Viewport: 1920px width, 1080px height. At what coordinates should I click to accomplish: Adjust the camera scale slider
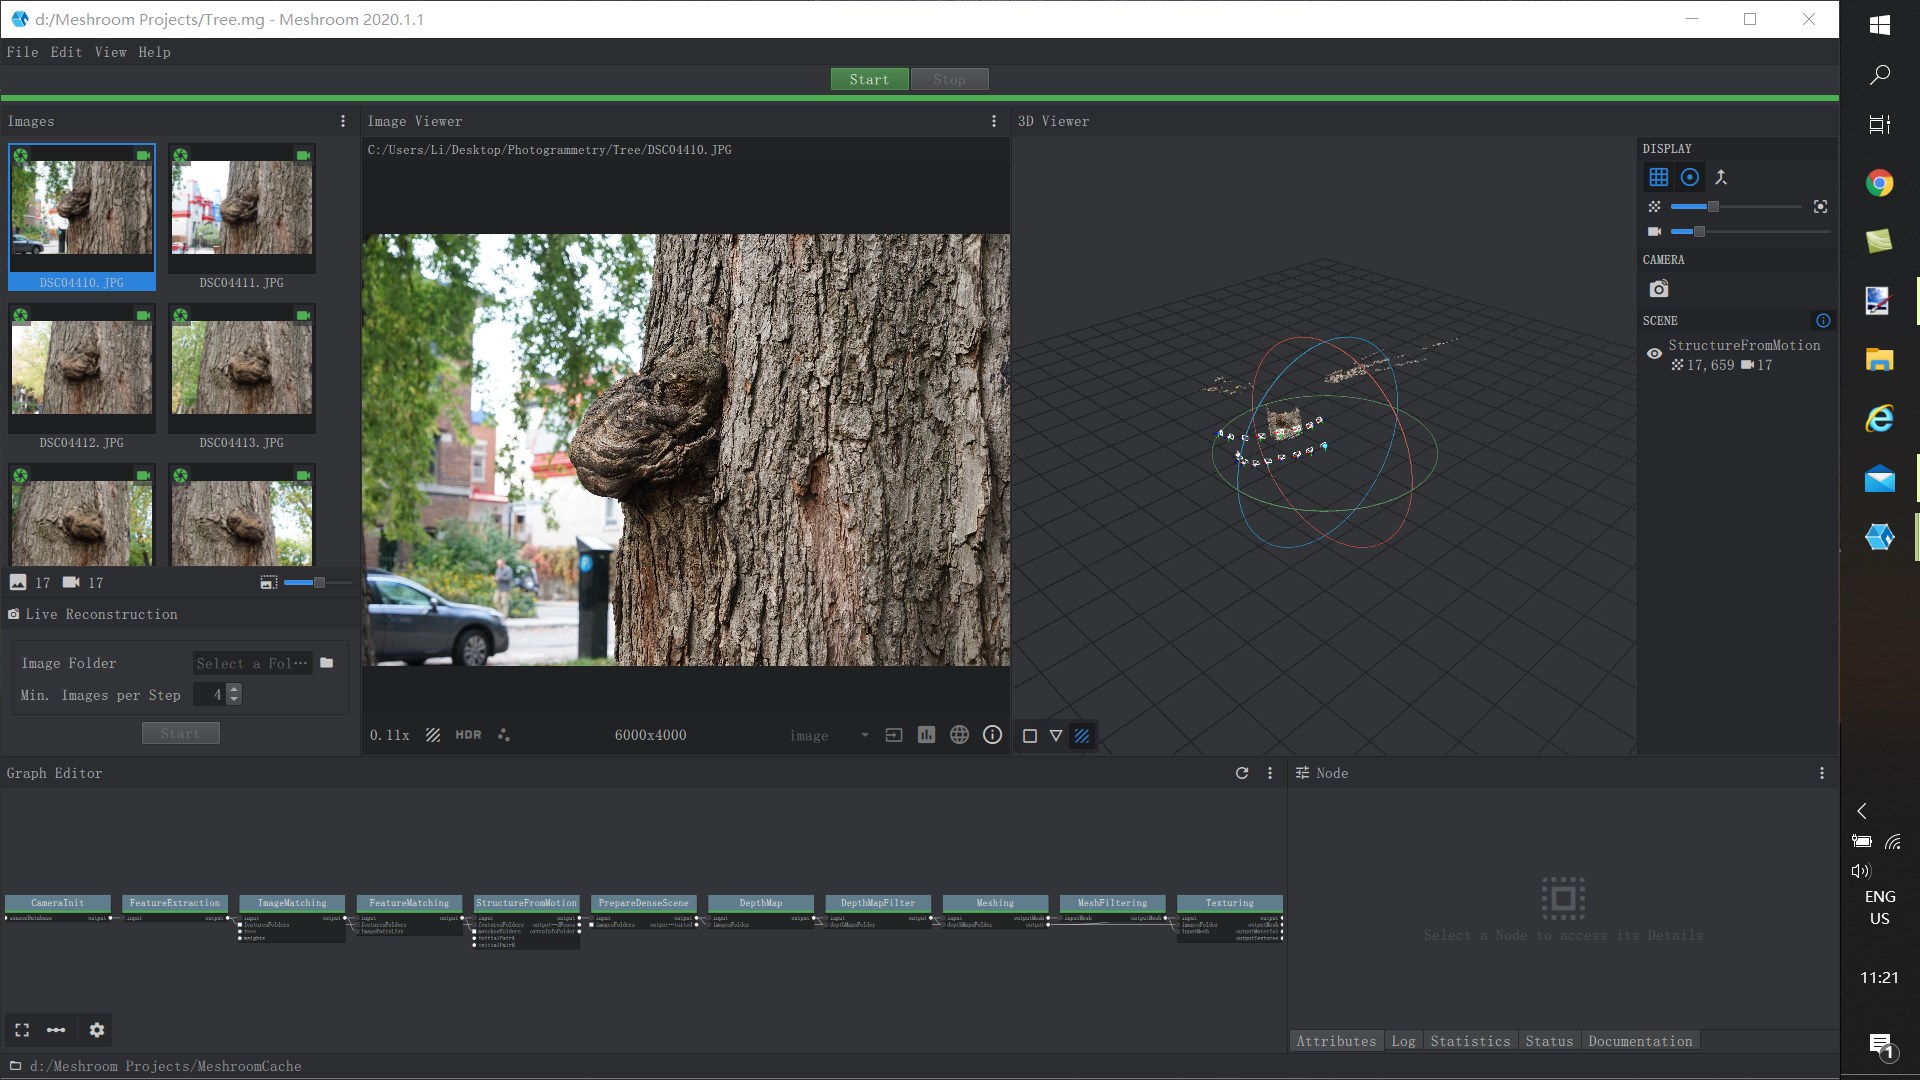point(1750,232)
